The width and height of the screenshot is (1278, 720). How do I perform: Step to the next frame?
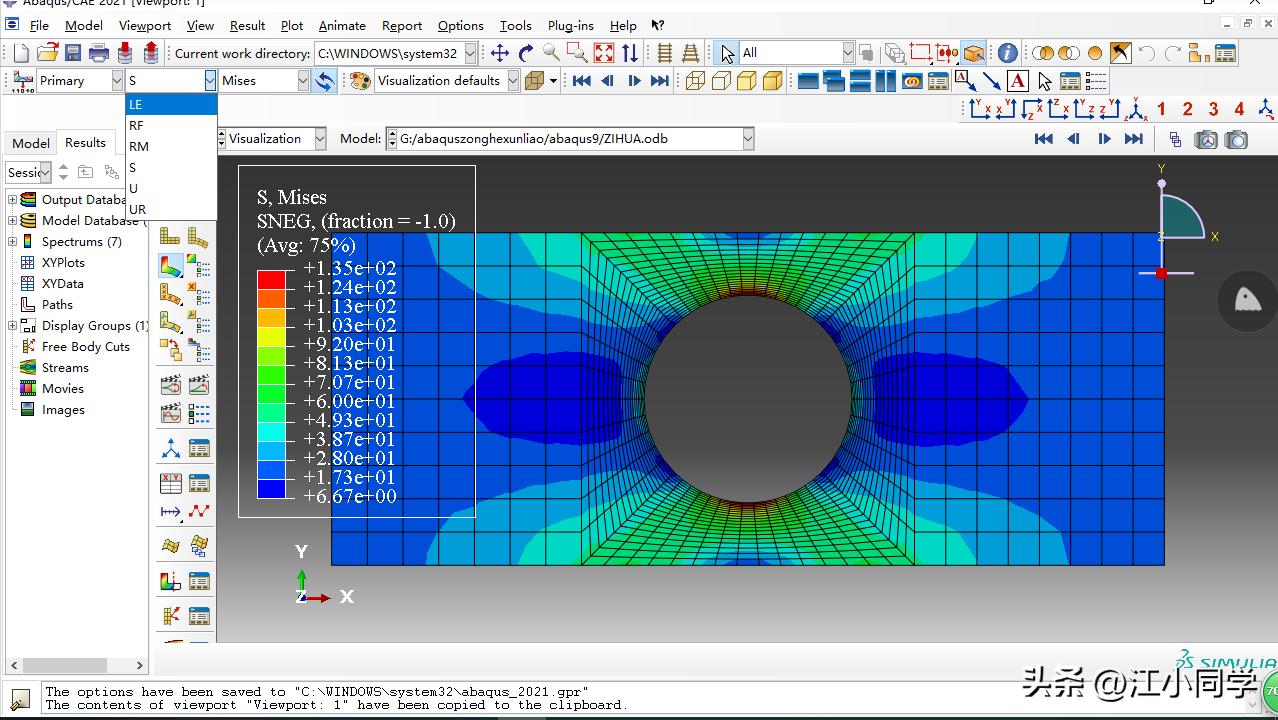(x=633, y=81)
